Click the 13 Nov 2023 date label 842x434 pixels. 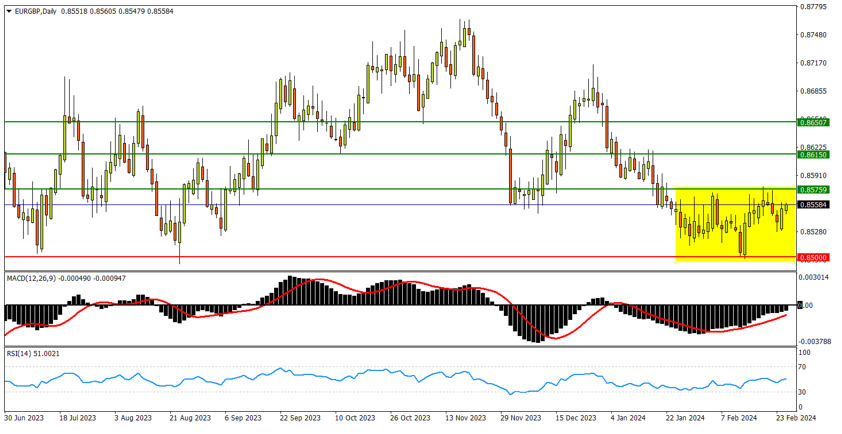(x=464, y=416)
